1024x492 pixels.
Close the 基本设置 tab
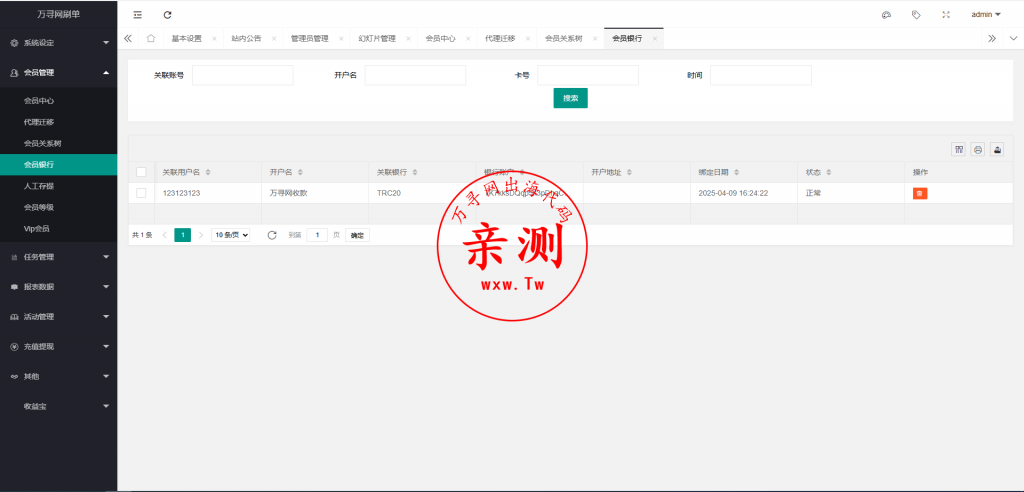tap(214, 39)
